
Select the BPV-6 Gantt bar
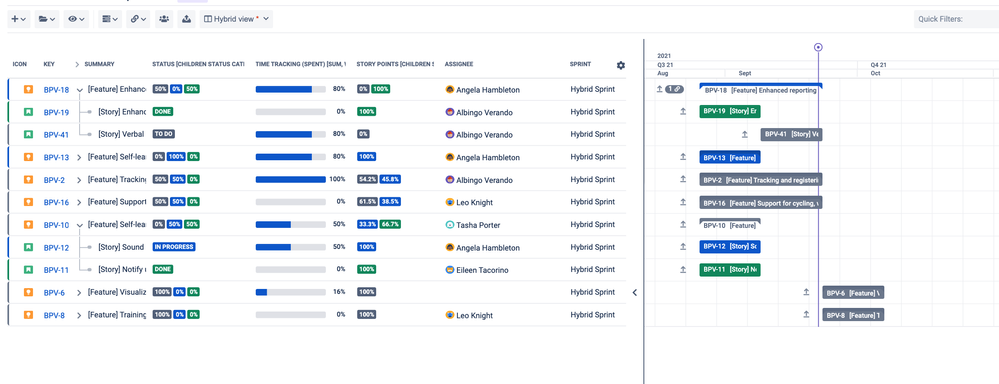[x=853, y=293]
